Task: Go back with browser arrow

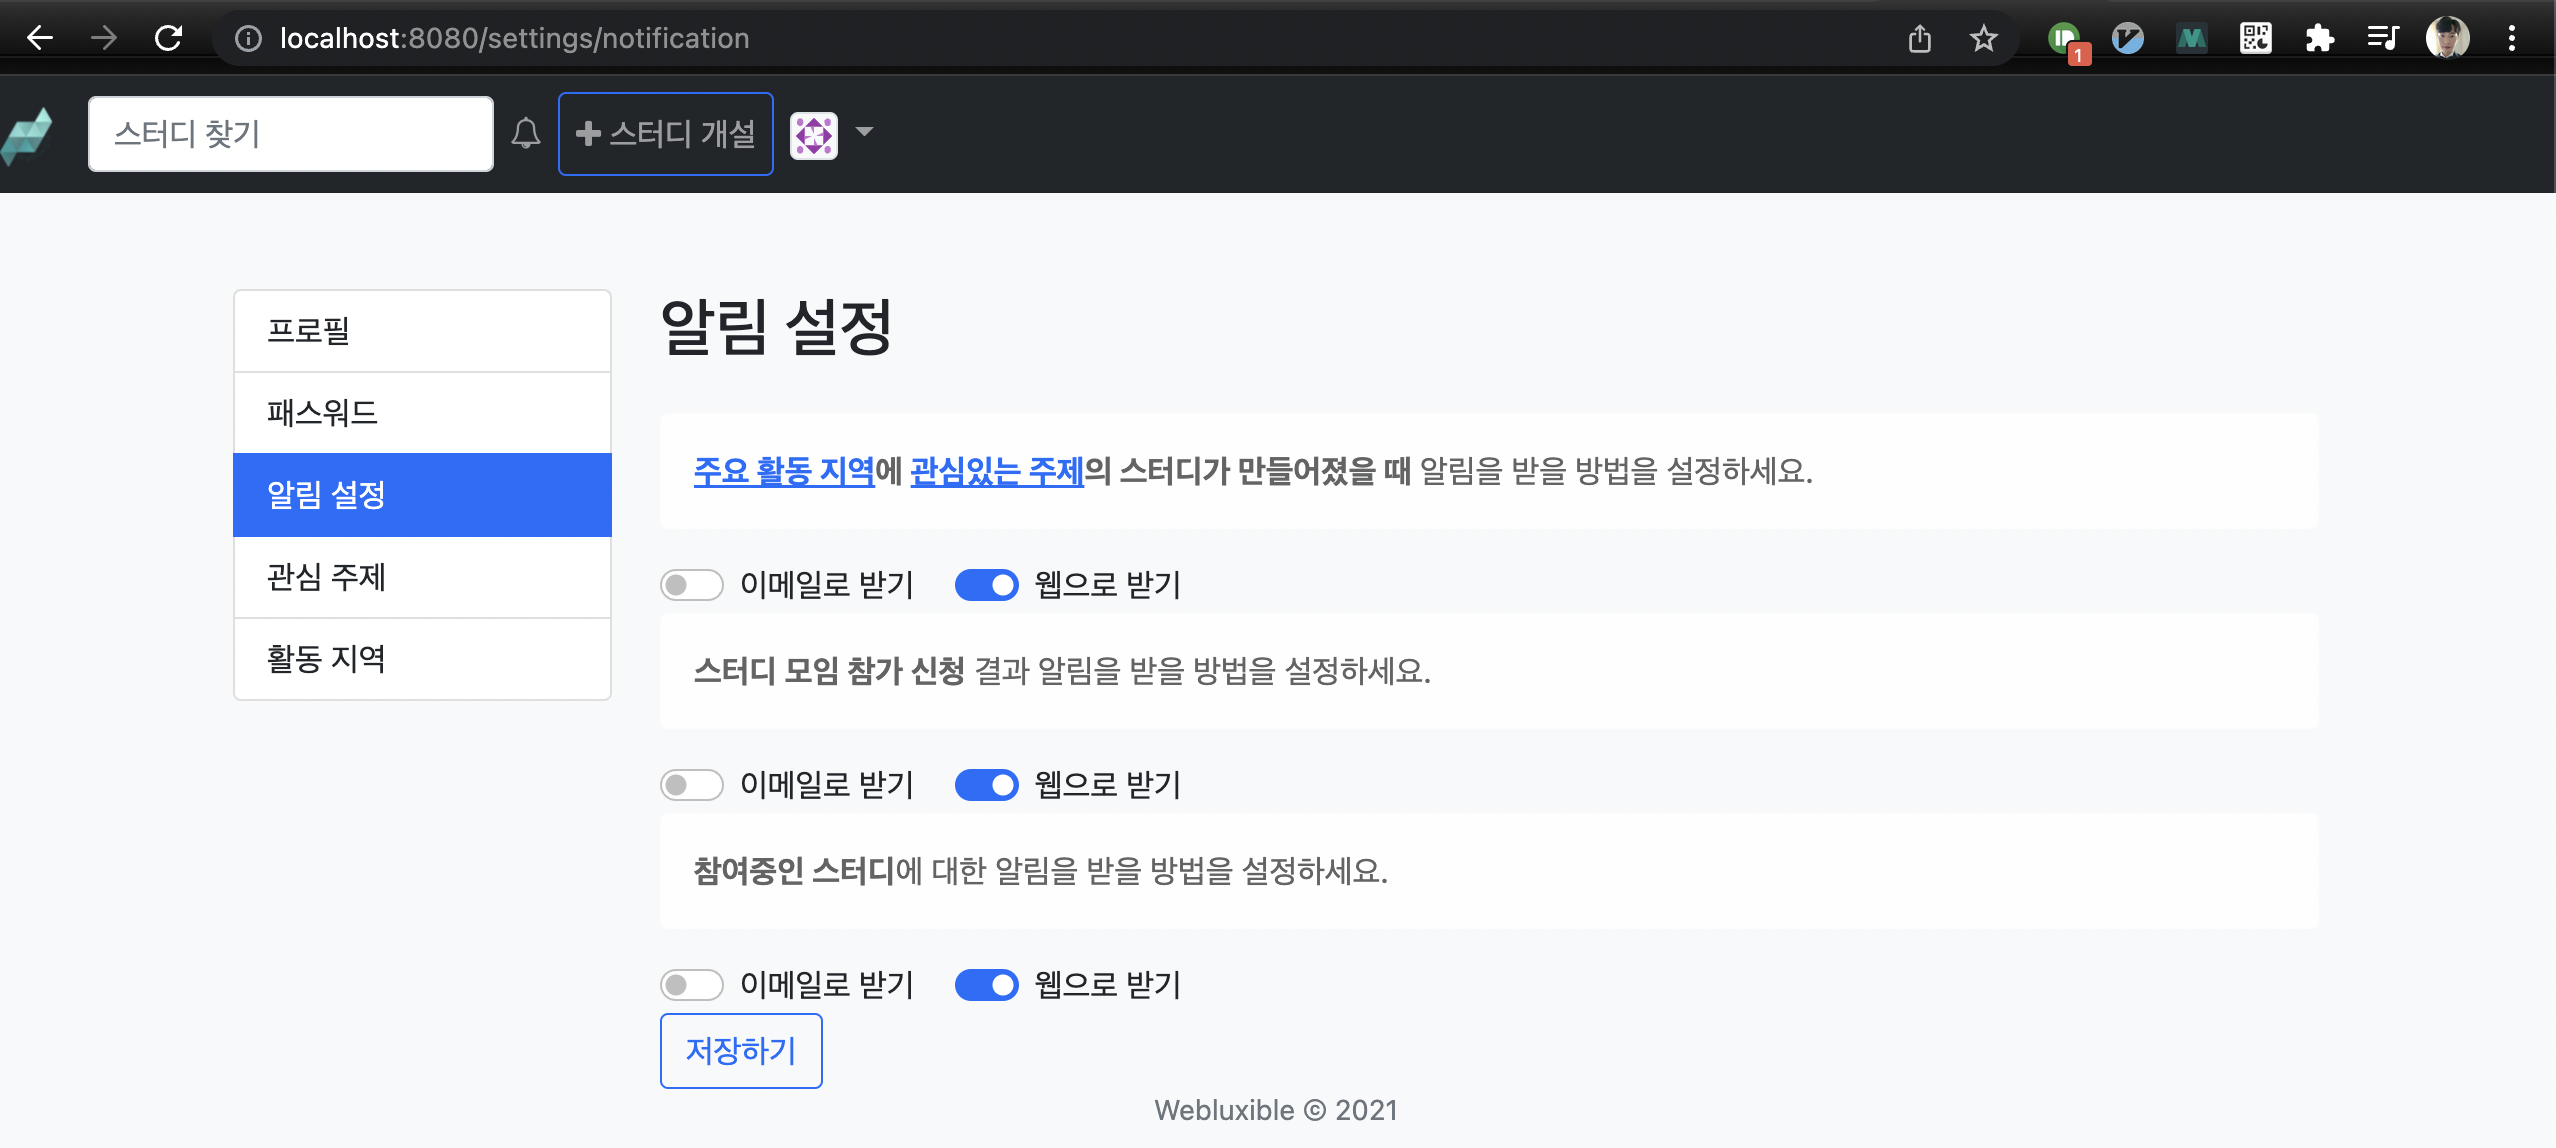Action: [40, 38]
